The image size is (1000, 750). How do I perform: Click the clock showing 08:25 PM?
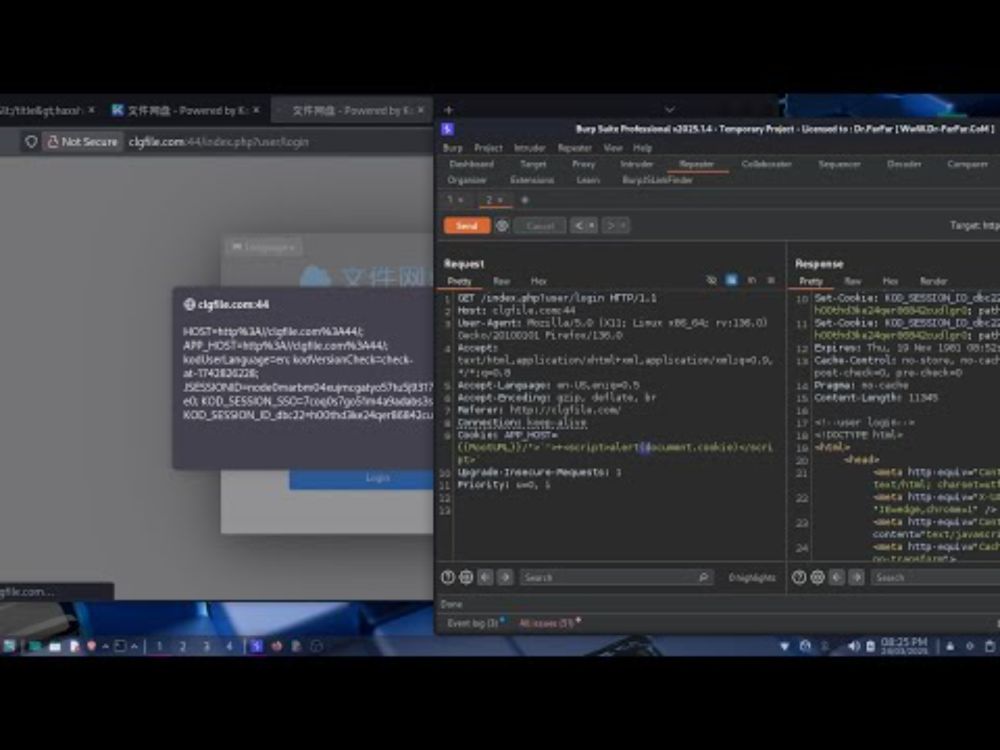tap(904, 645)
